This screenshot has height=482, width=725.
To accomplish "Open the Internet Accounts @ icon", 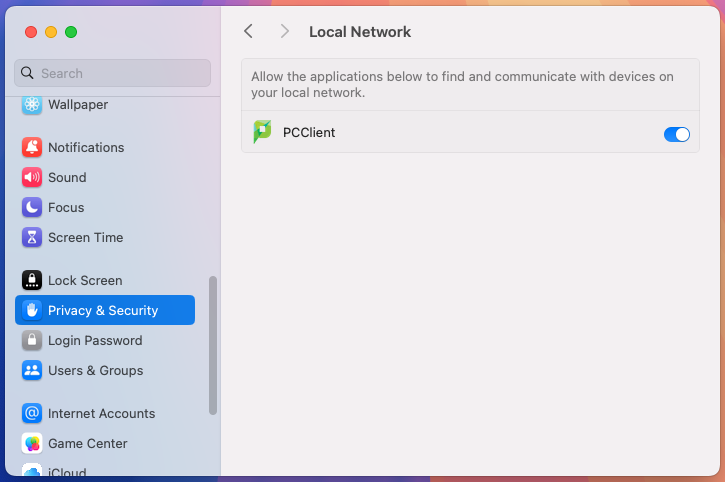I will (x=32, y=413).
